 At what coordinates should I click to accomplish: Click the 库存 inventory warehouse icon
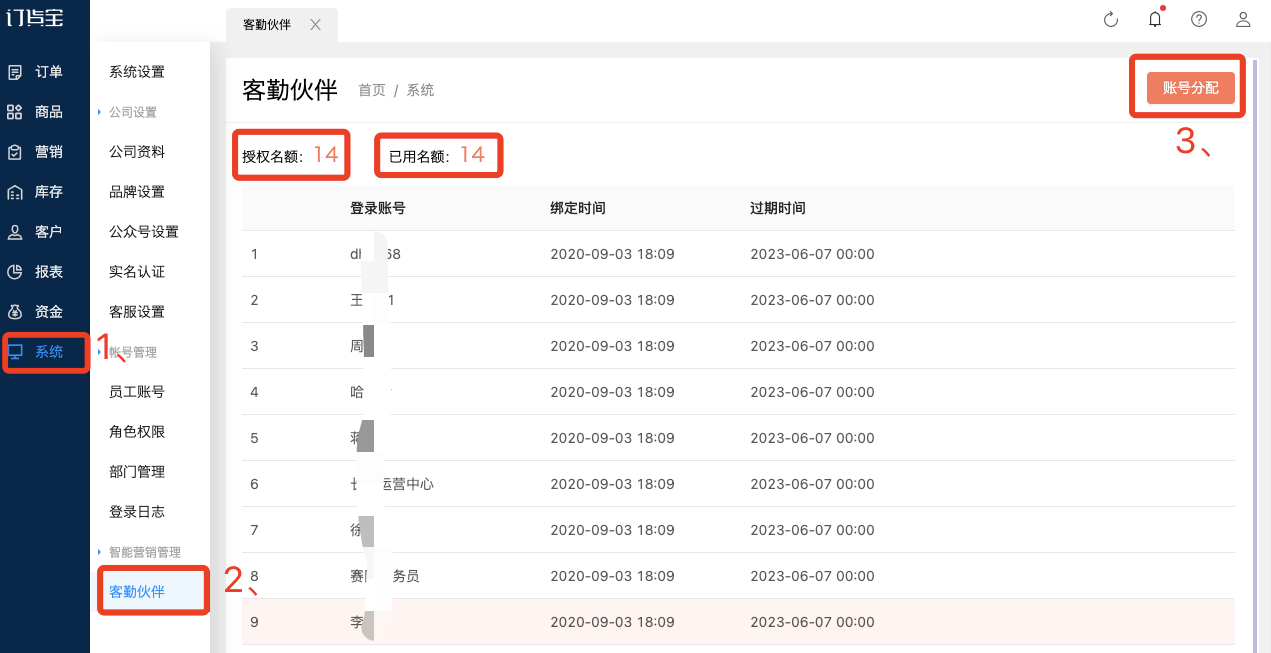coord(15,192)
